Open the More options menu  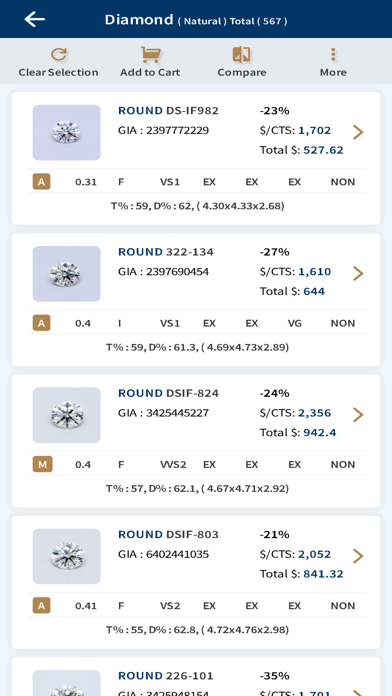tap(333, 55)
